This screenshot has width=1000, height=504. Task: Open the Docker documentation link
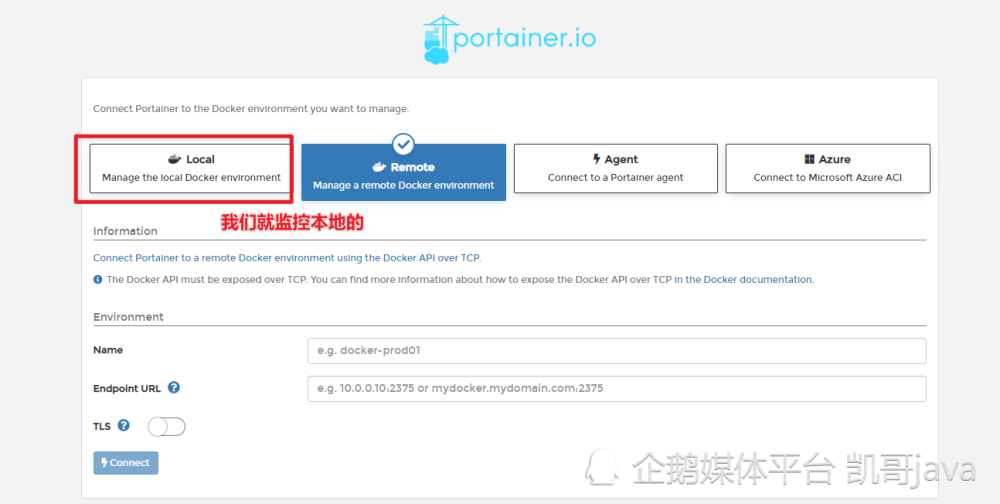(x=744, y=279)
